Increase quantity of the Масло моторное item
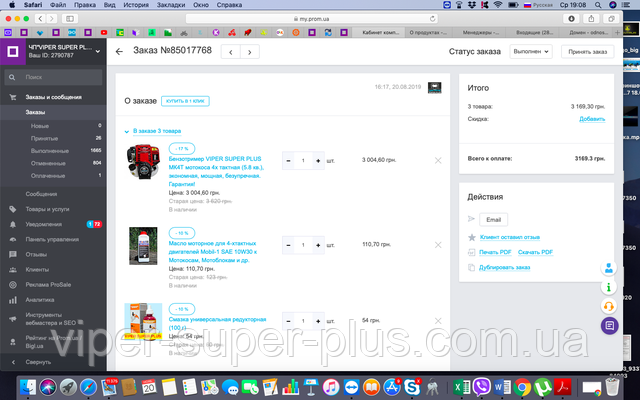Image resolution: width=640 pixels, height=400 pixels. (318, 245)
